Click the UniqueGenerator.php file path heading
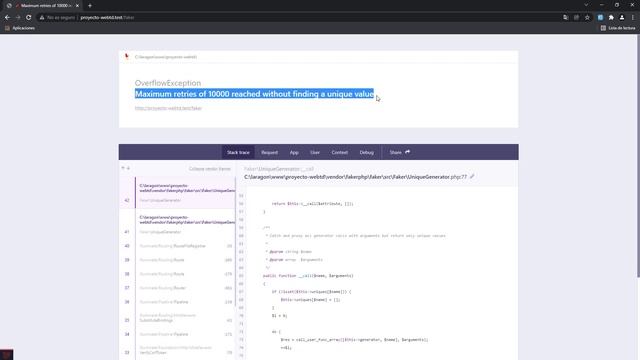The height and width of the screenshot is (360, 640). point(355,177)
